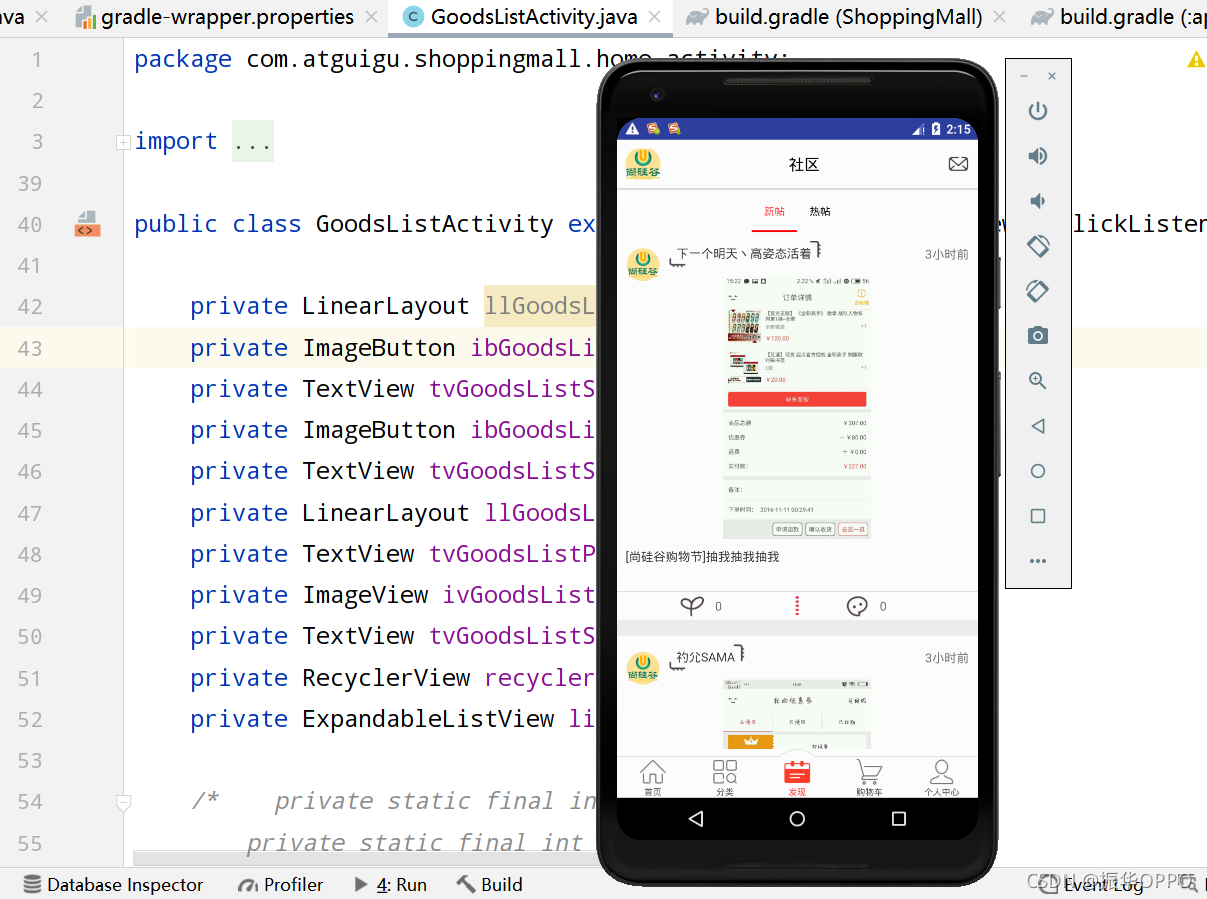Expand the collapsed import ellipsis

(253, 142)
